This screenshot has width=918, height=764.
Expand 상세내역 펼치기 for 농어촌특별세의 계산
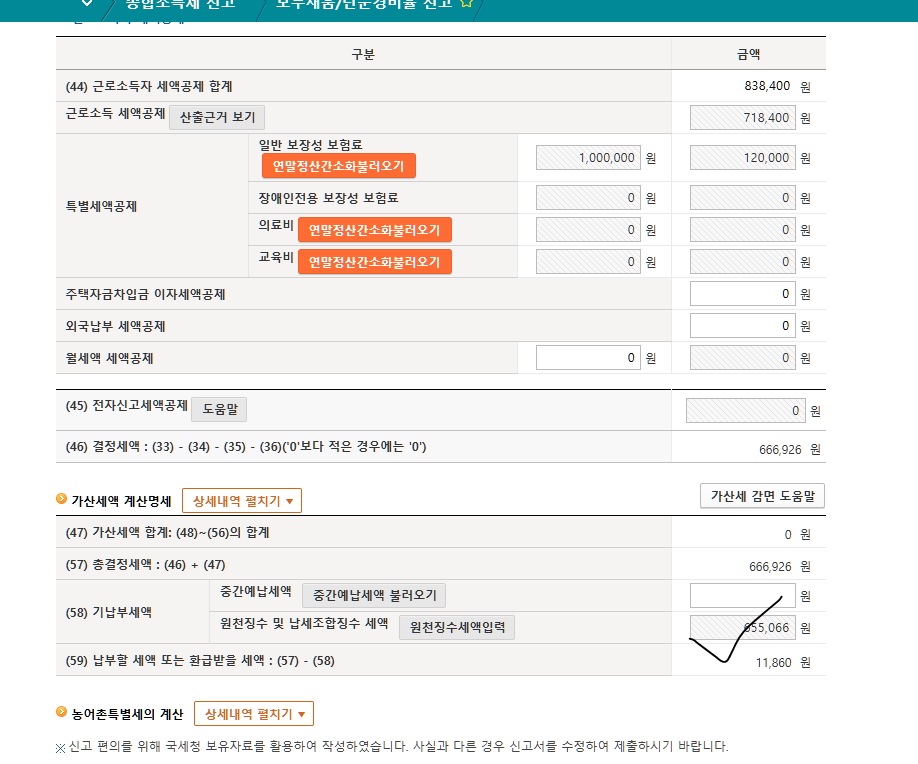[253, 714]
